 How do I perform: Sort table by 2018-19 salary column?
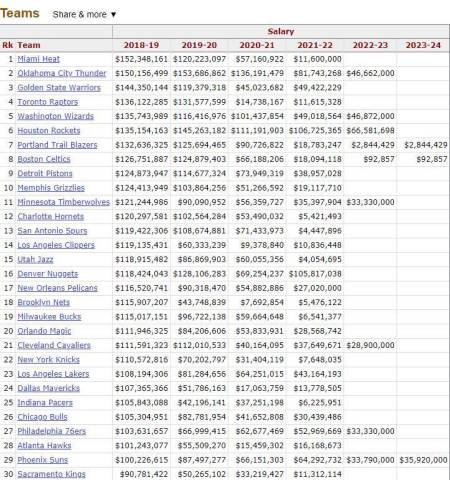click(x=141, y=45)
